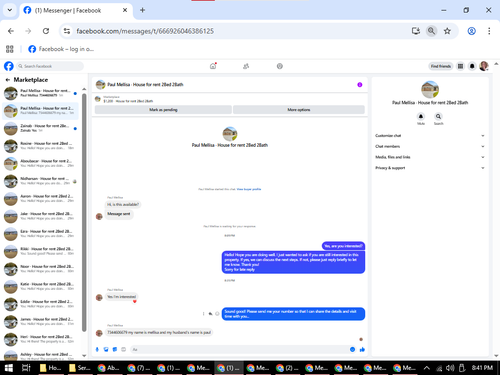Open Eddie house for rent conversation
This screenshot has width=500, height=375.
(40, 304)
